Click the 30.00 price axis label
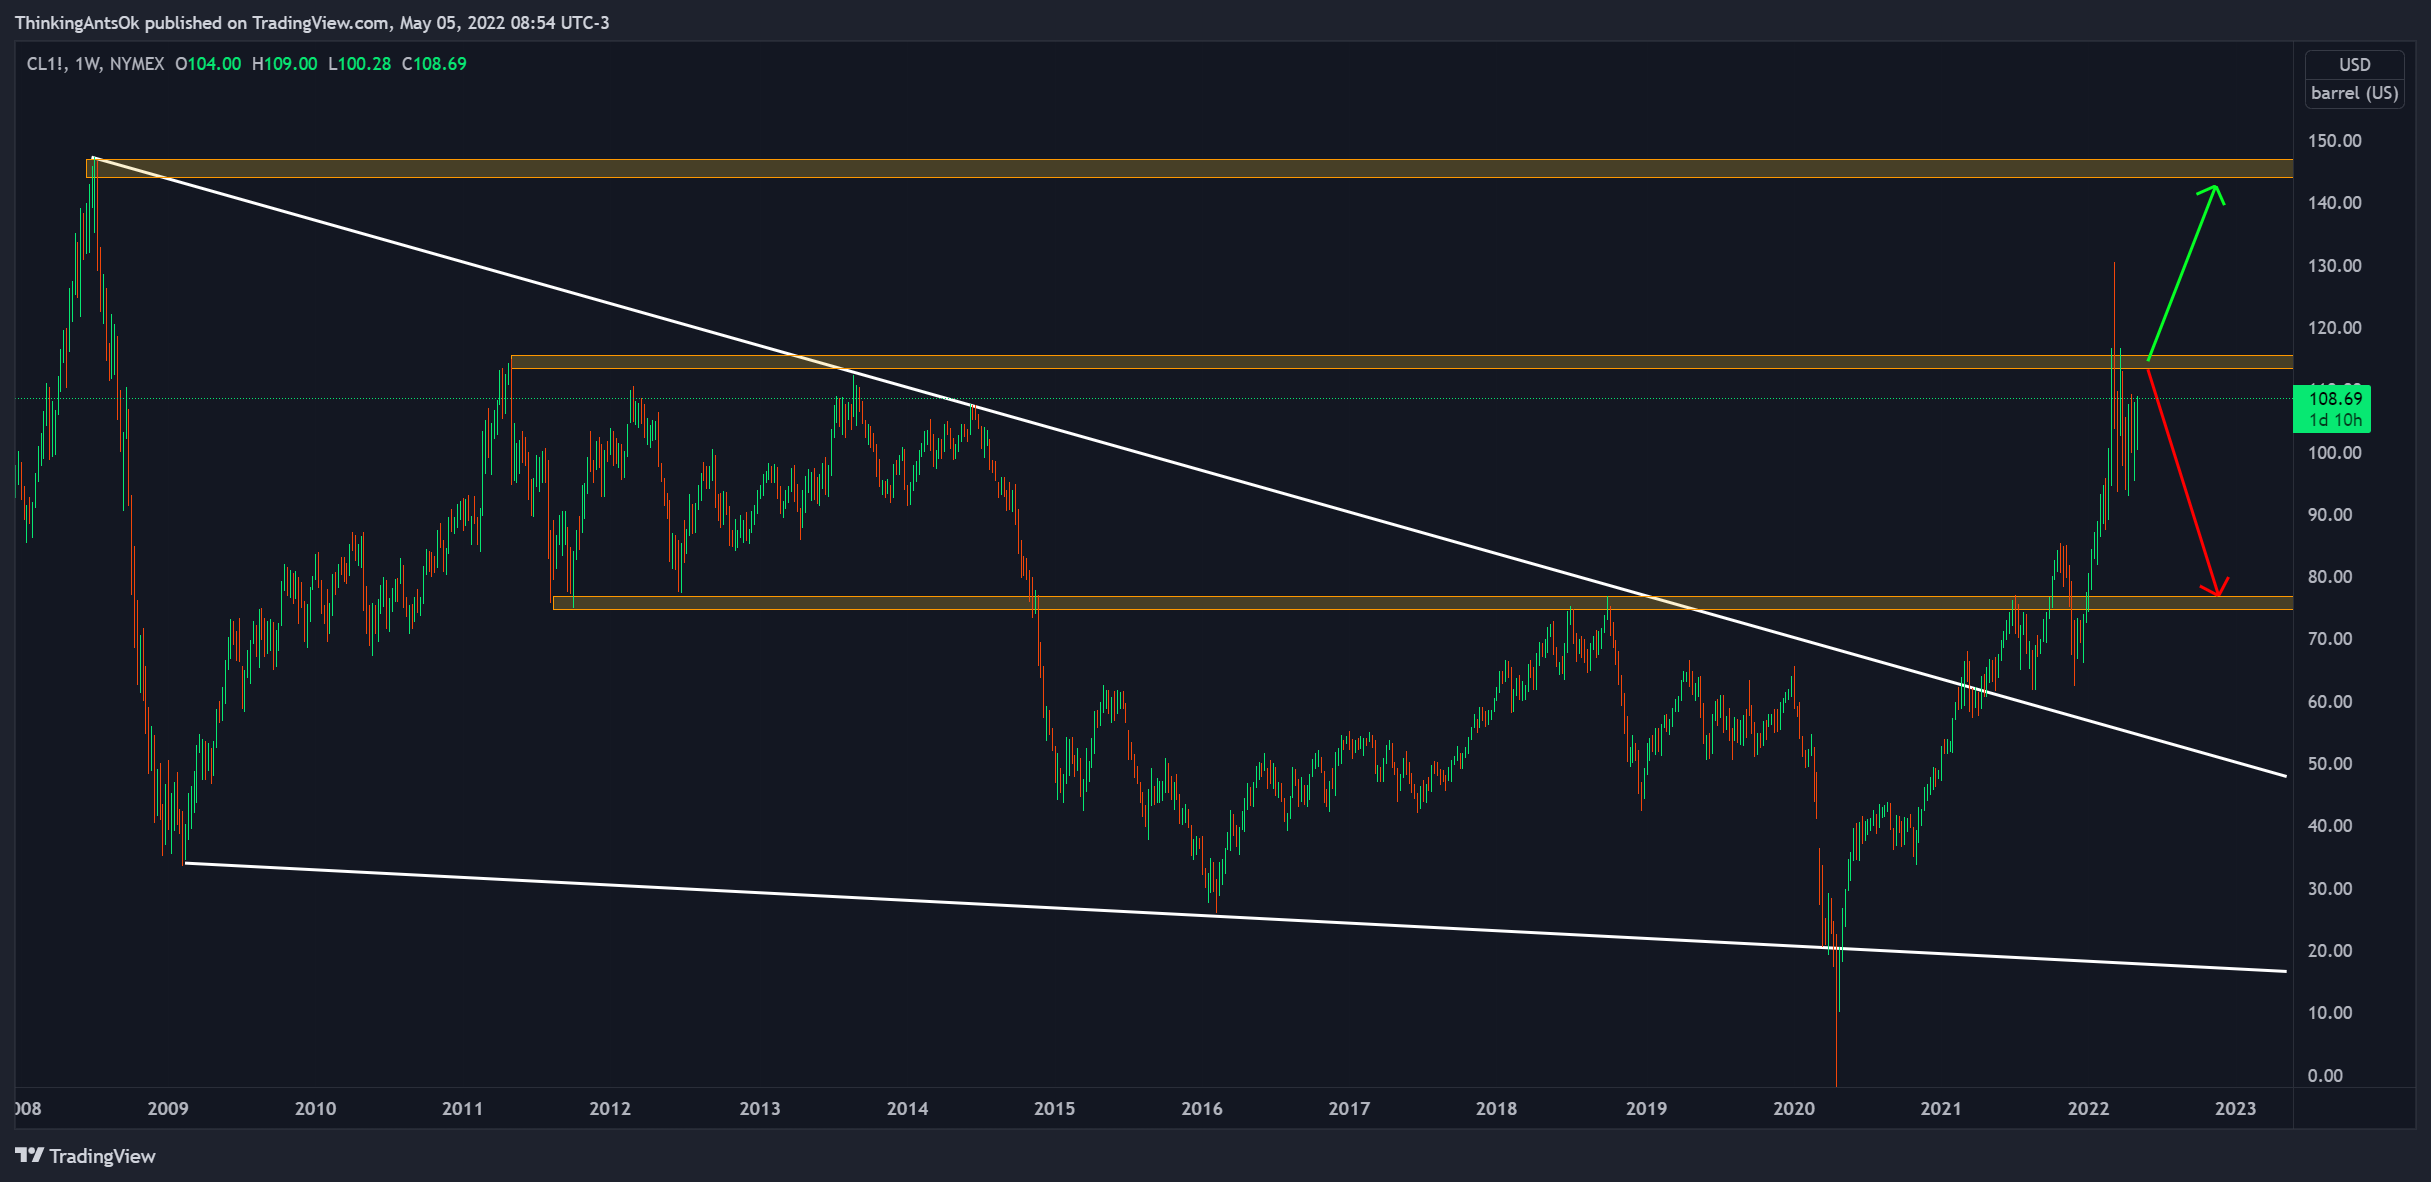Screen dimensions: 2431x1182 (2330, 889)
